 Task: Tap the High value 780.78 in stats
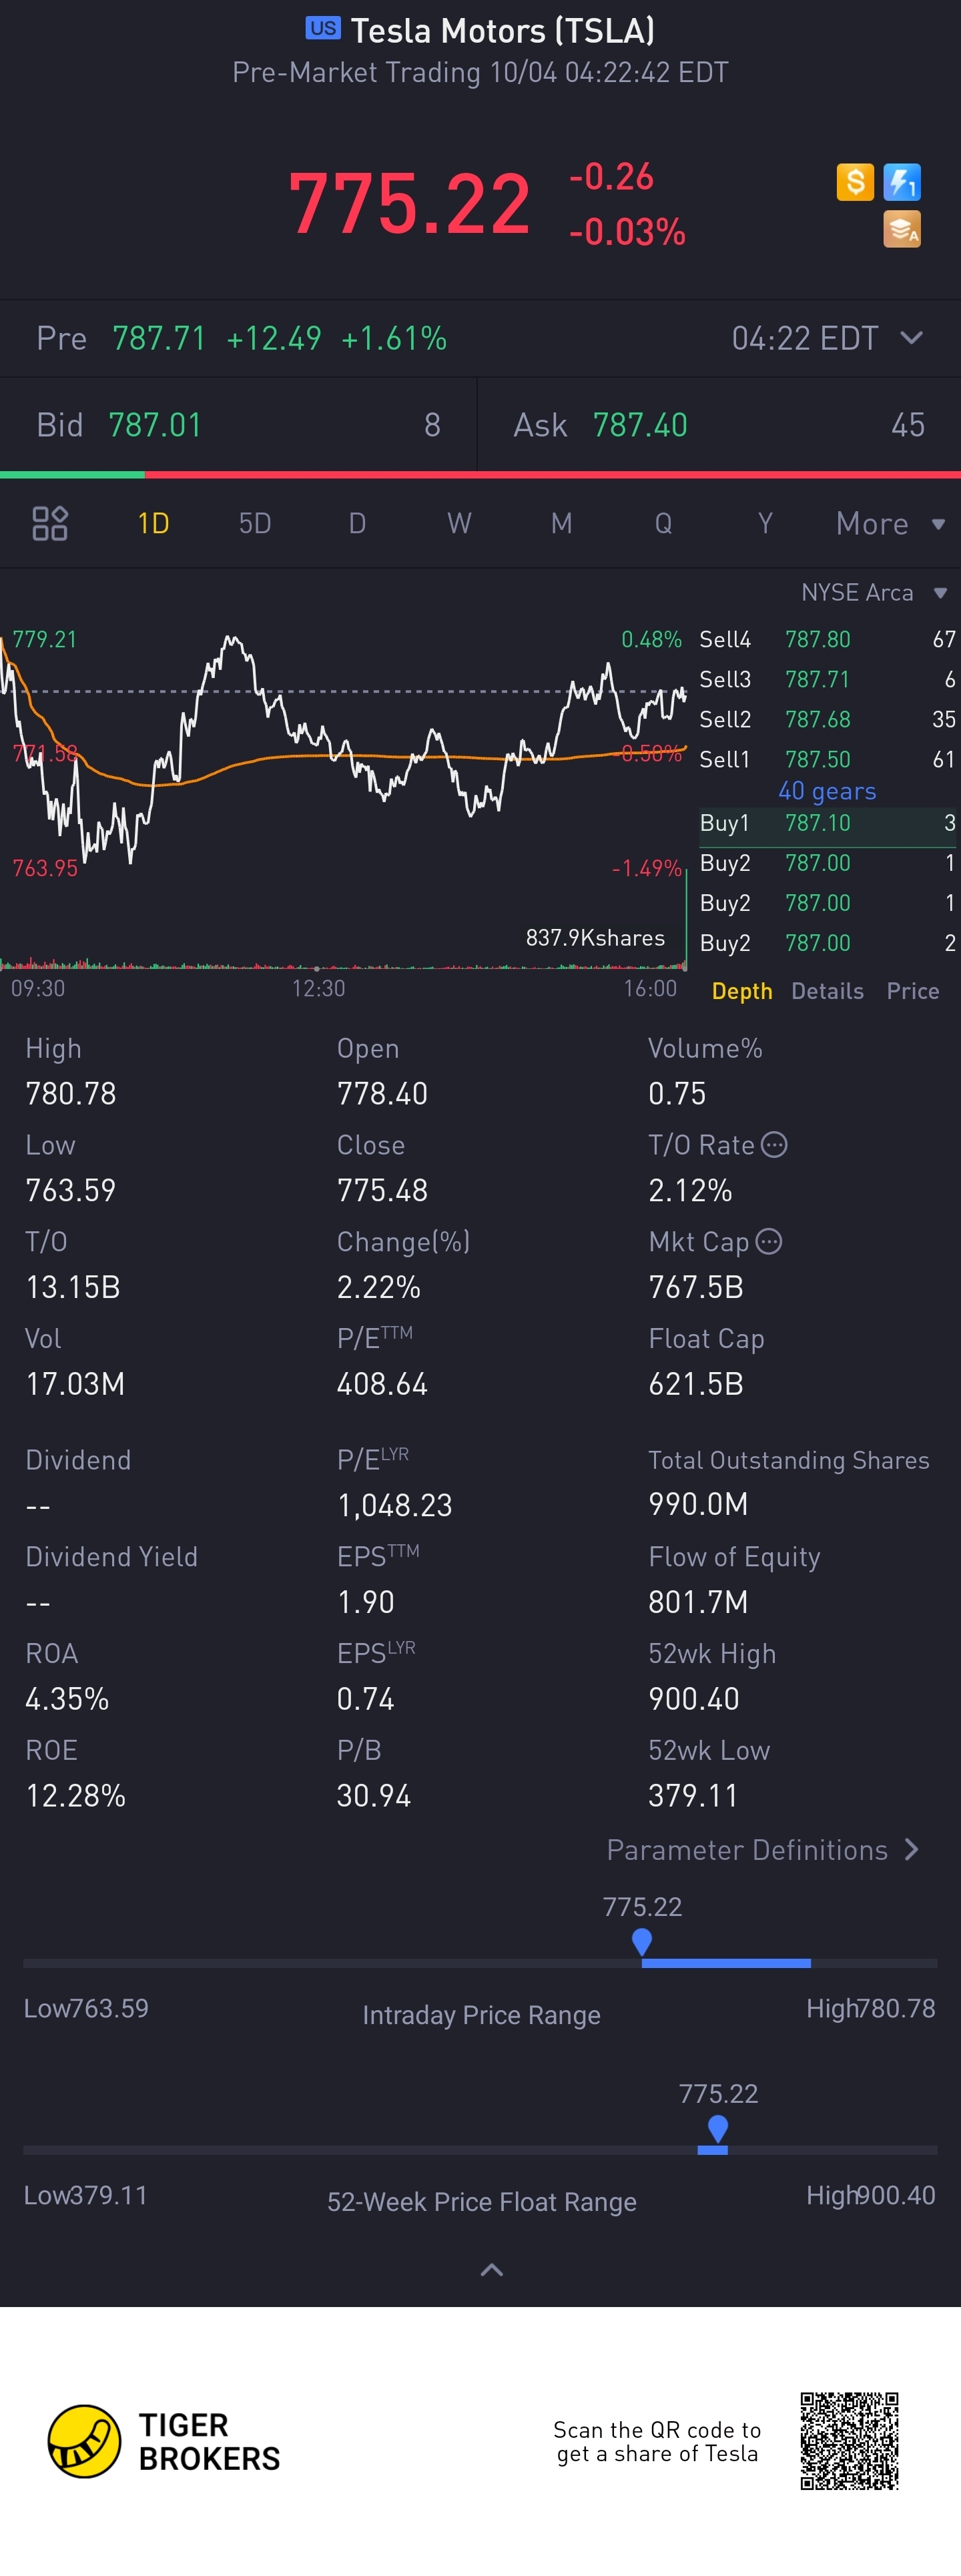(71, 1093)
